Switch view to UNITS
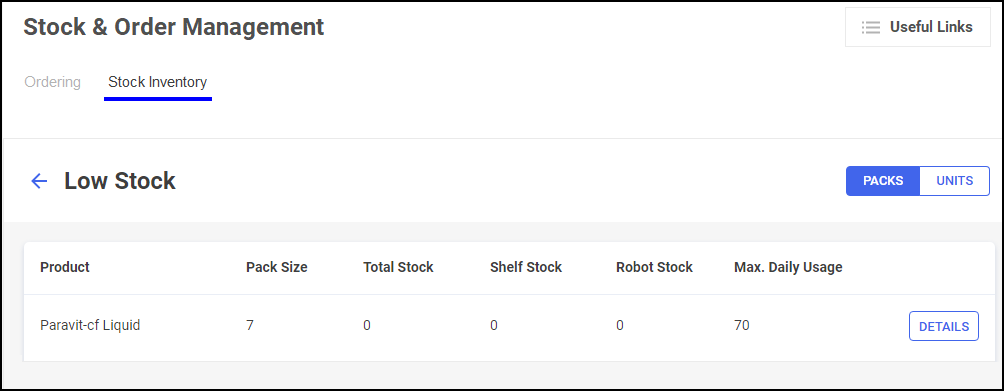Image resolution: width=1004 pixels, height=391 pixels. tap(955, 181)
